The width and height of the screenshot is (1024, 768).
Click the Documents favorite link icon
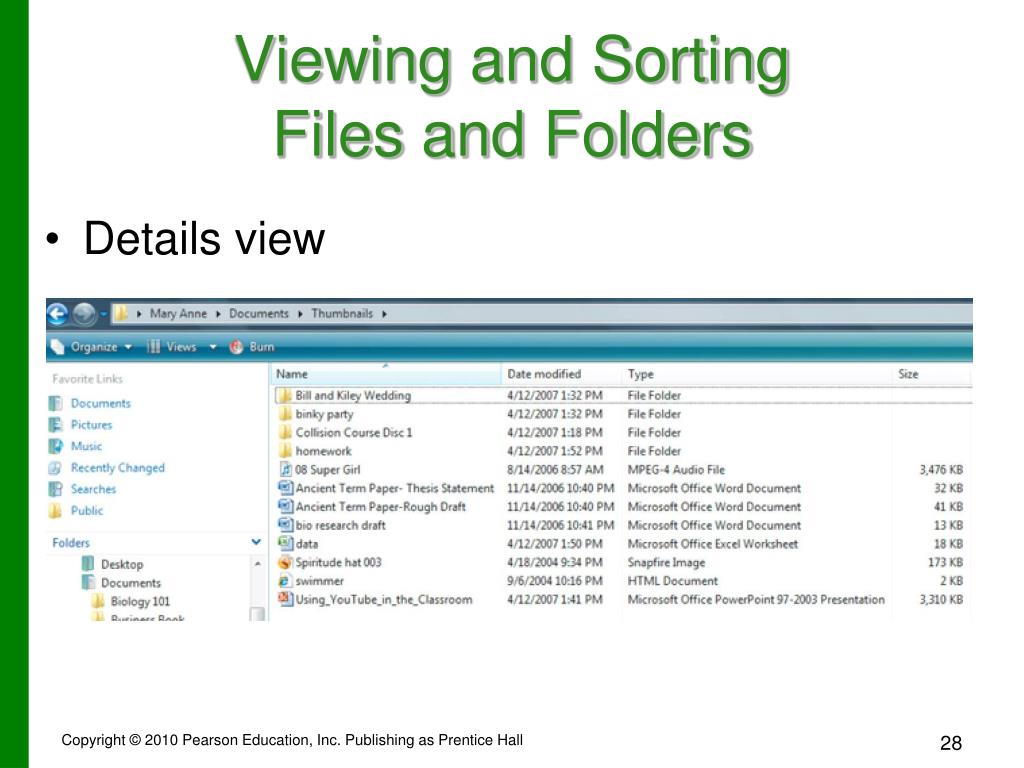56,404
